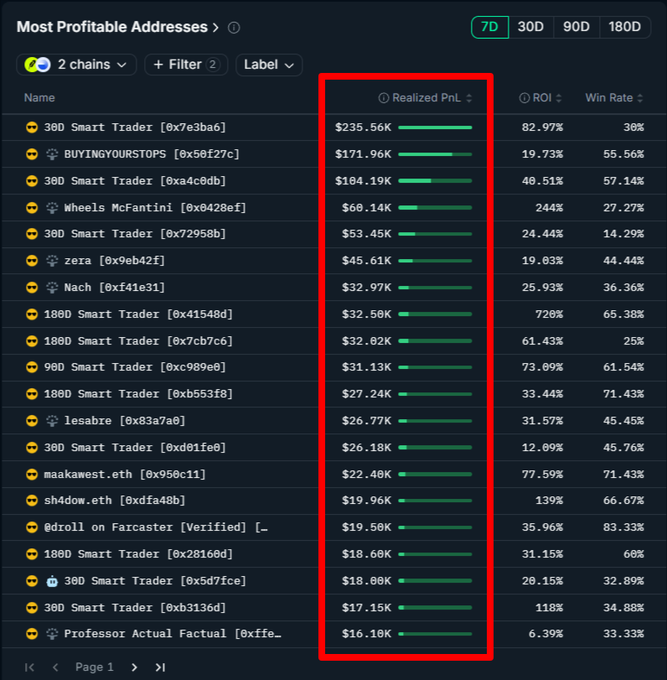Open 30D Smart Trader [0x7e3ba6]
Screen dimensions: 667x680
[135, 128]
